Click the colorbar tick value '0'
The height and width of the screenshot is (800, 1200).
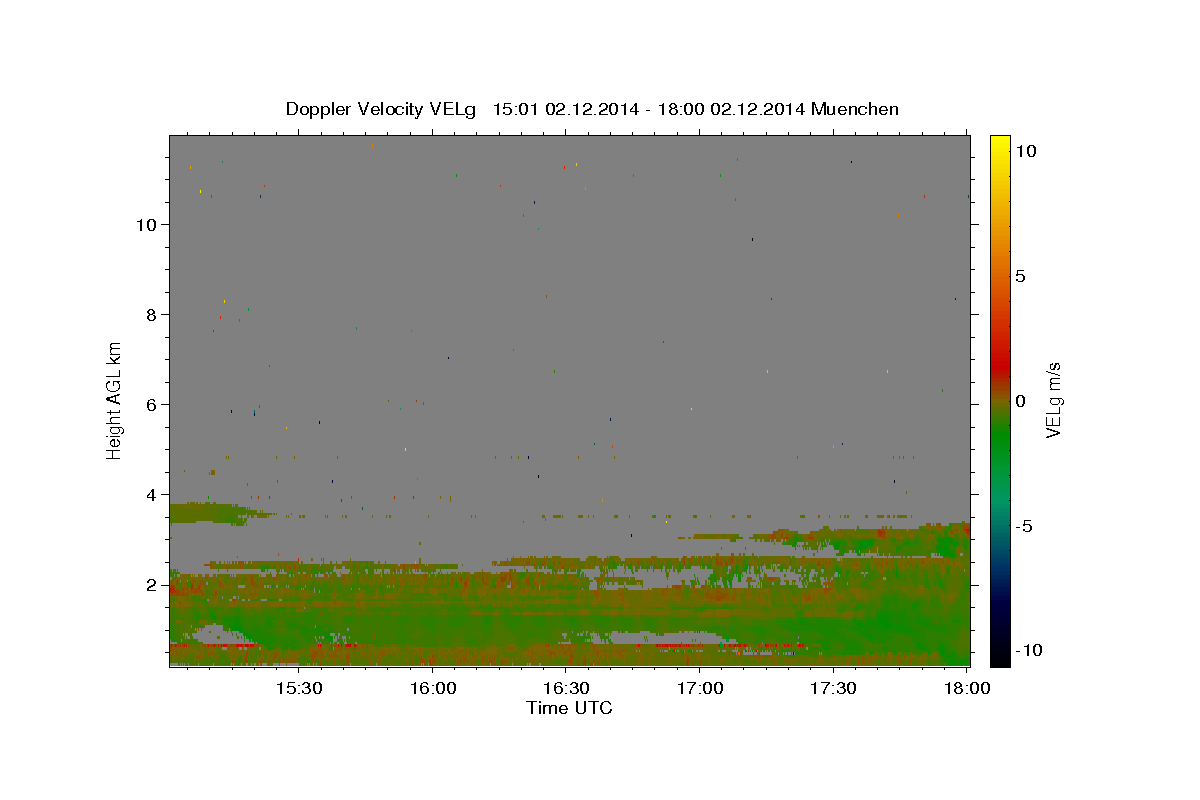(1020, 401)
